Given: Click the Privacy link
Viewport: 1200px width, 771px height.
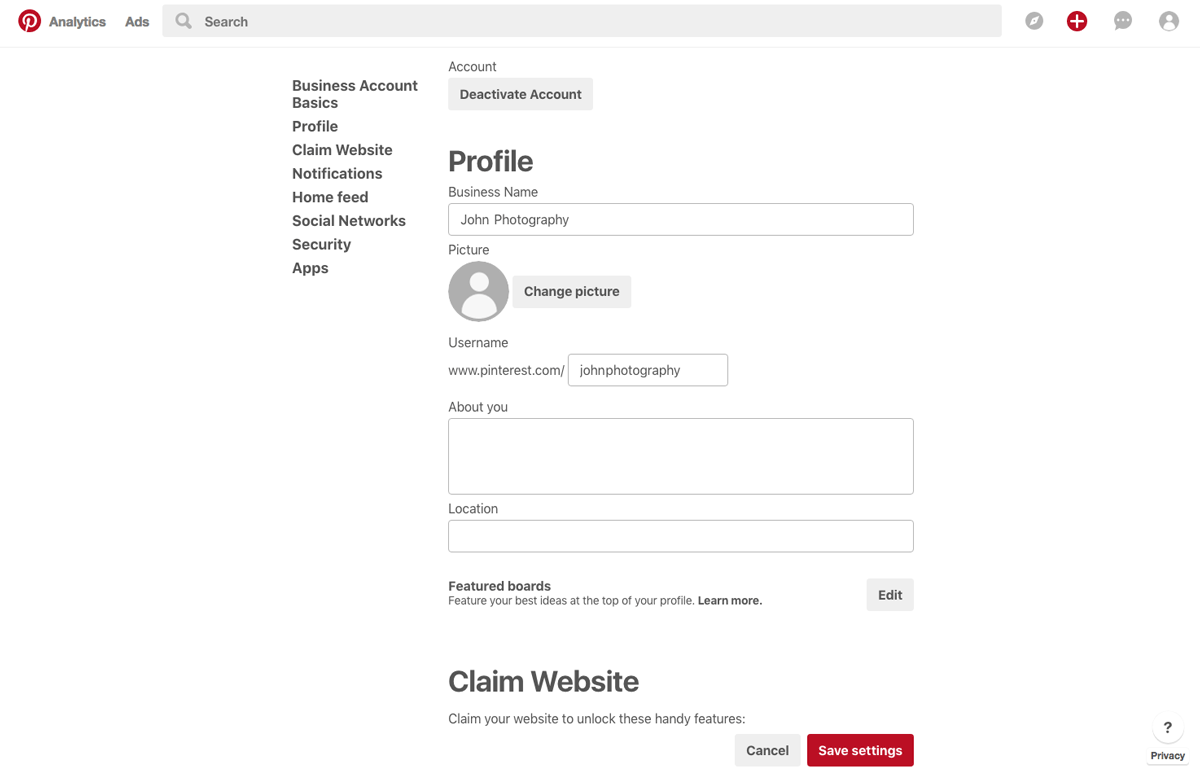Looking at the screenshot, I should pos(1166,756).
